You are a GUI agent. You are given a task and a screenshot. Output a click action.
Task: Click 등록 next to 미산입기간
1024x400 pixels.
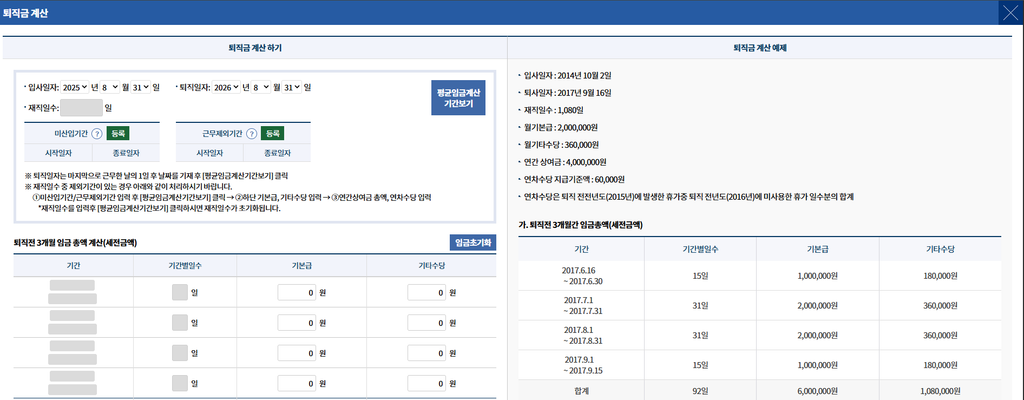[118, 133]
